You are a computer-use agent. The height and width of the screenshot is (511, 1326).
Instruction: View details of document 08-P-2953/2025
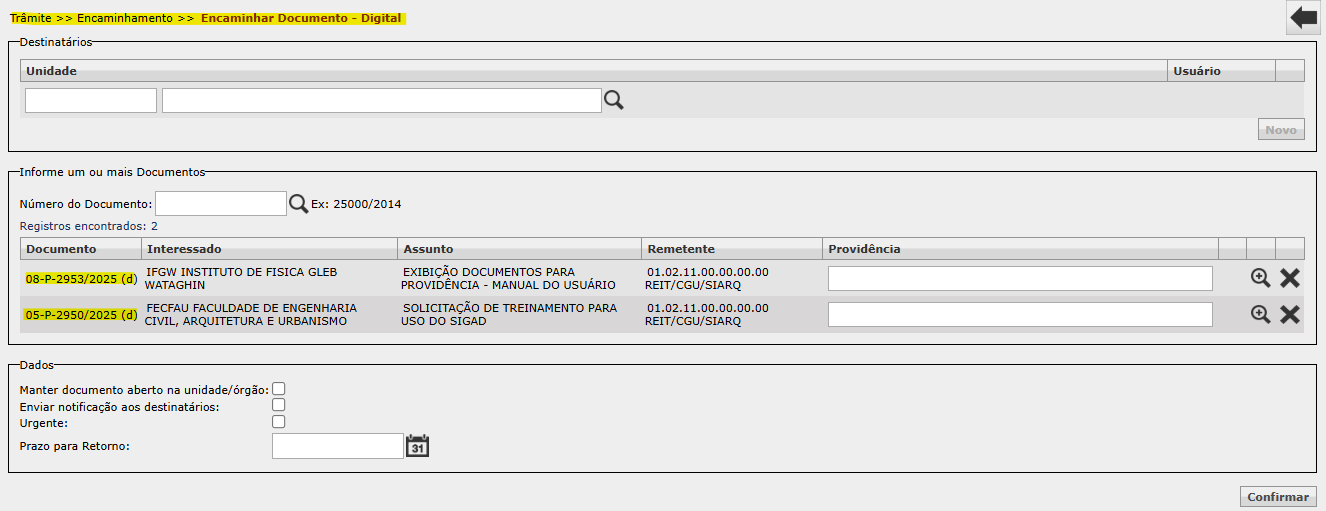(x=1260, y=279)
